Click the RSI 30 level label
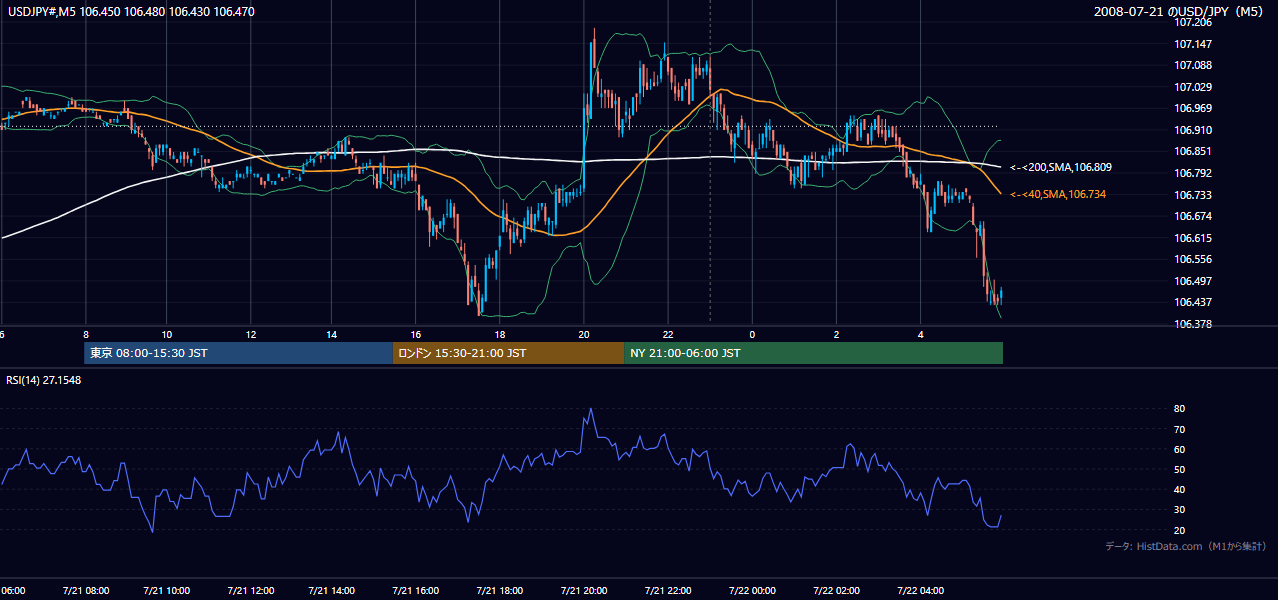The width and height of the screenshot is (1278, 600). [x=1179, y=510]
